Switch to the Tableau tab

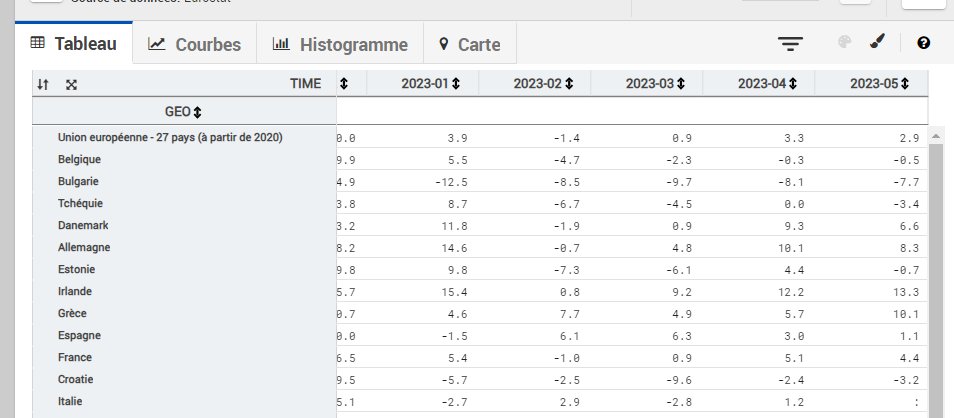pyautogui.click(x=74, y=44)
